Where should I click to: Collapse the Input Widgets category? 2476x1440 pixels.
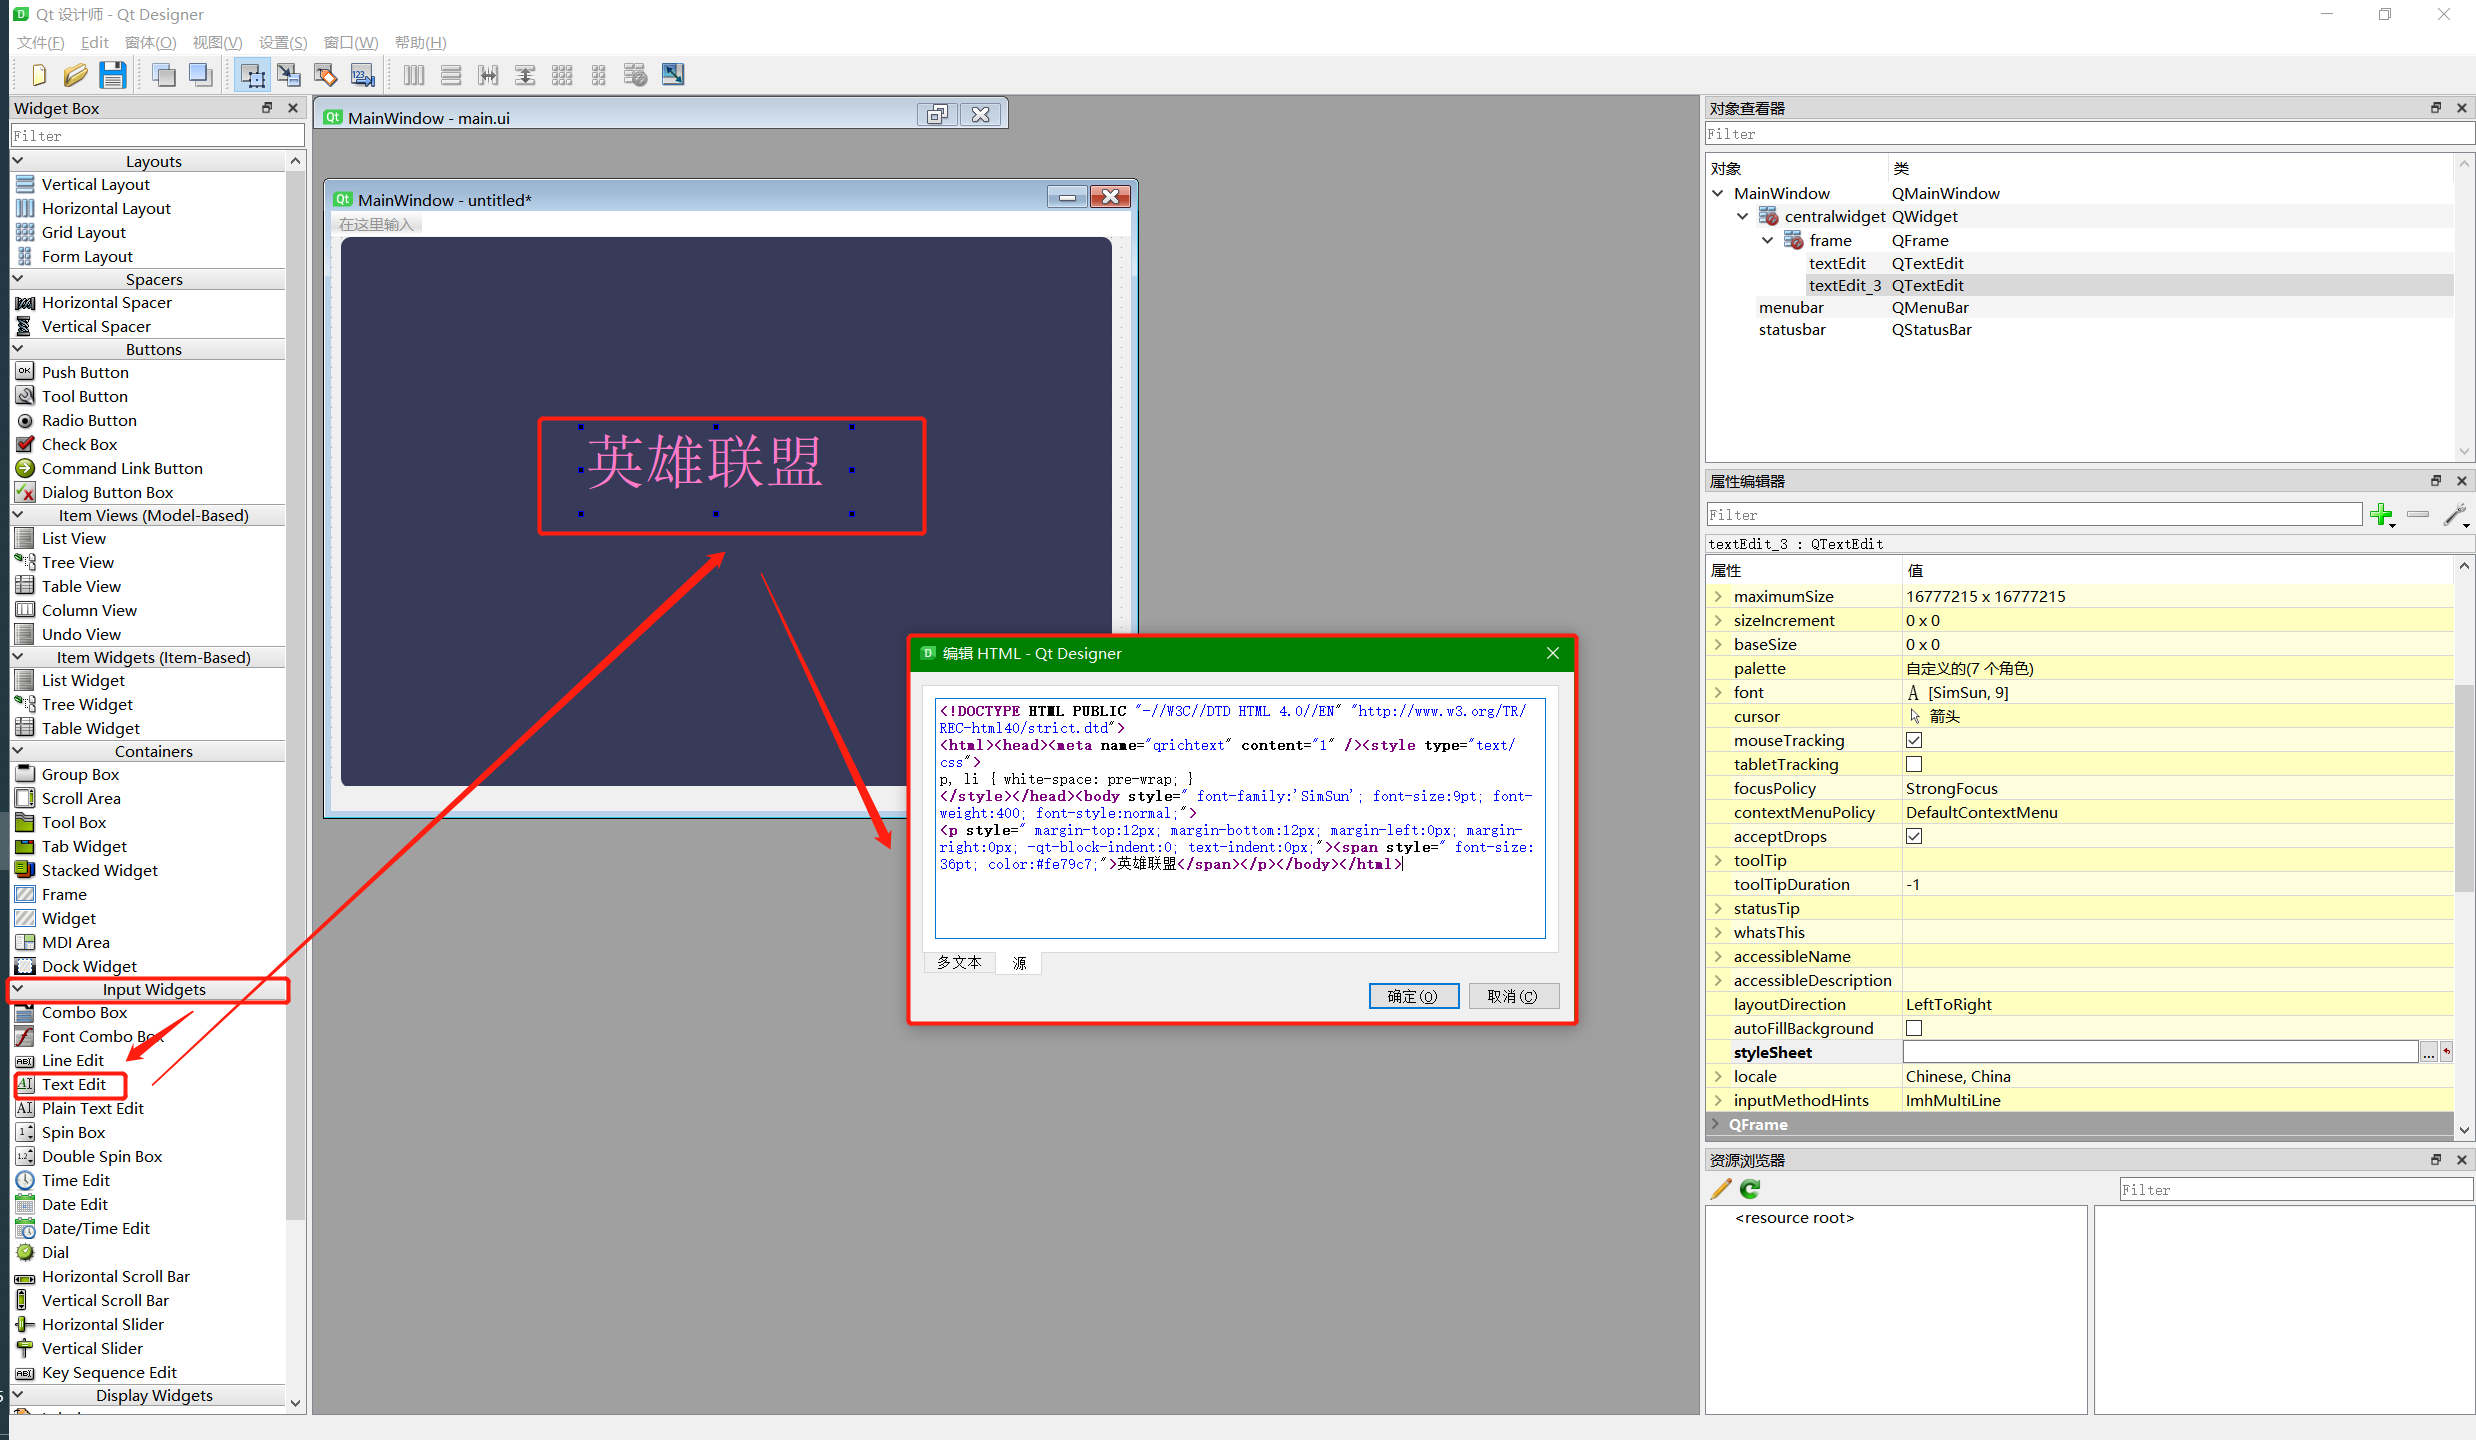(x=18, y=989)
